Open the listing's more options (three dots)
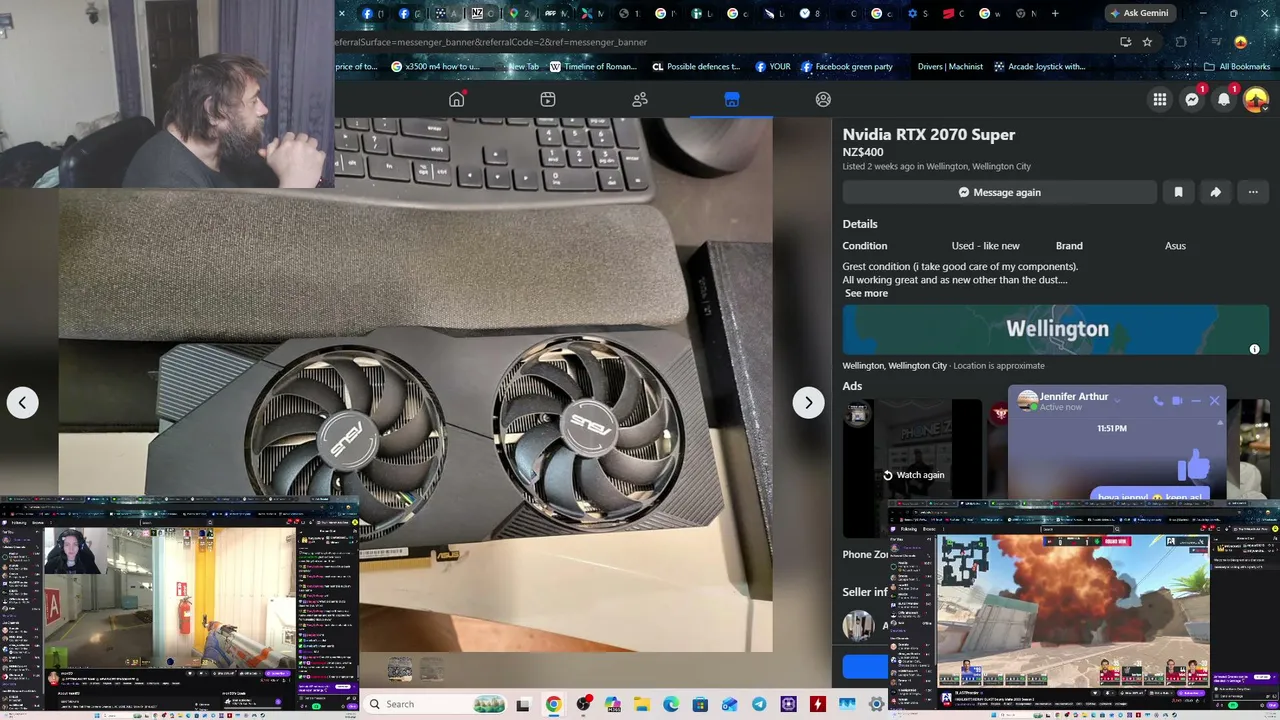 1253,192
